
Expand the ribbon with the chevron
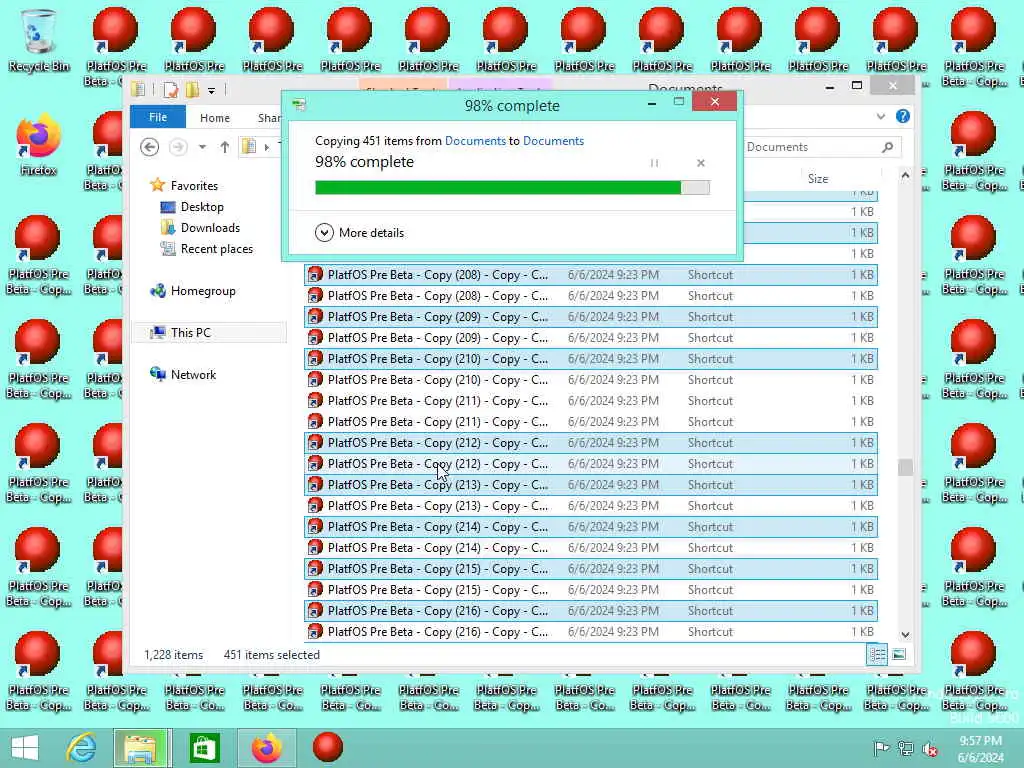click(881, 117)
